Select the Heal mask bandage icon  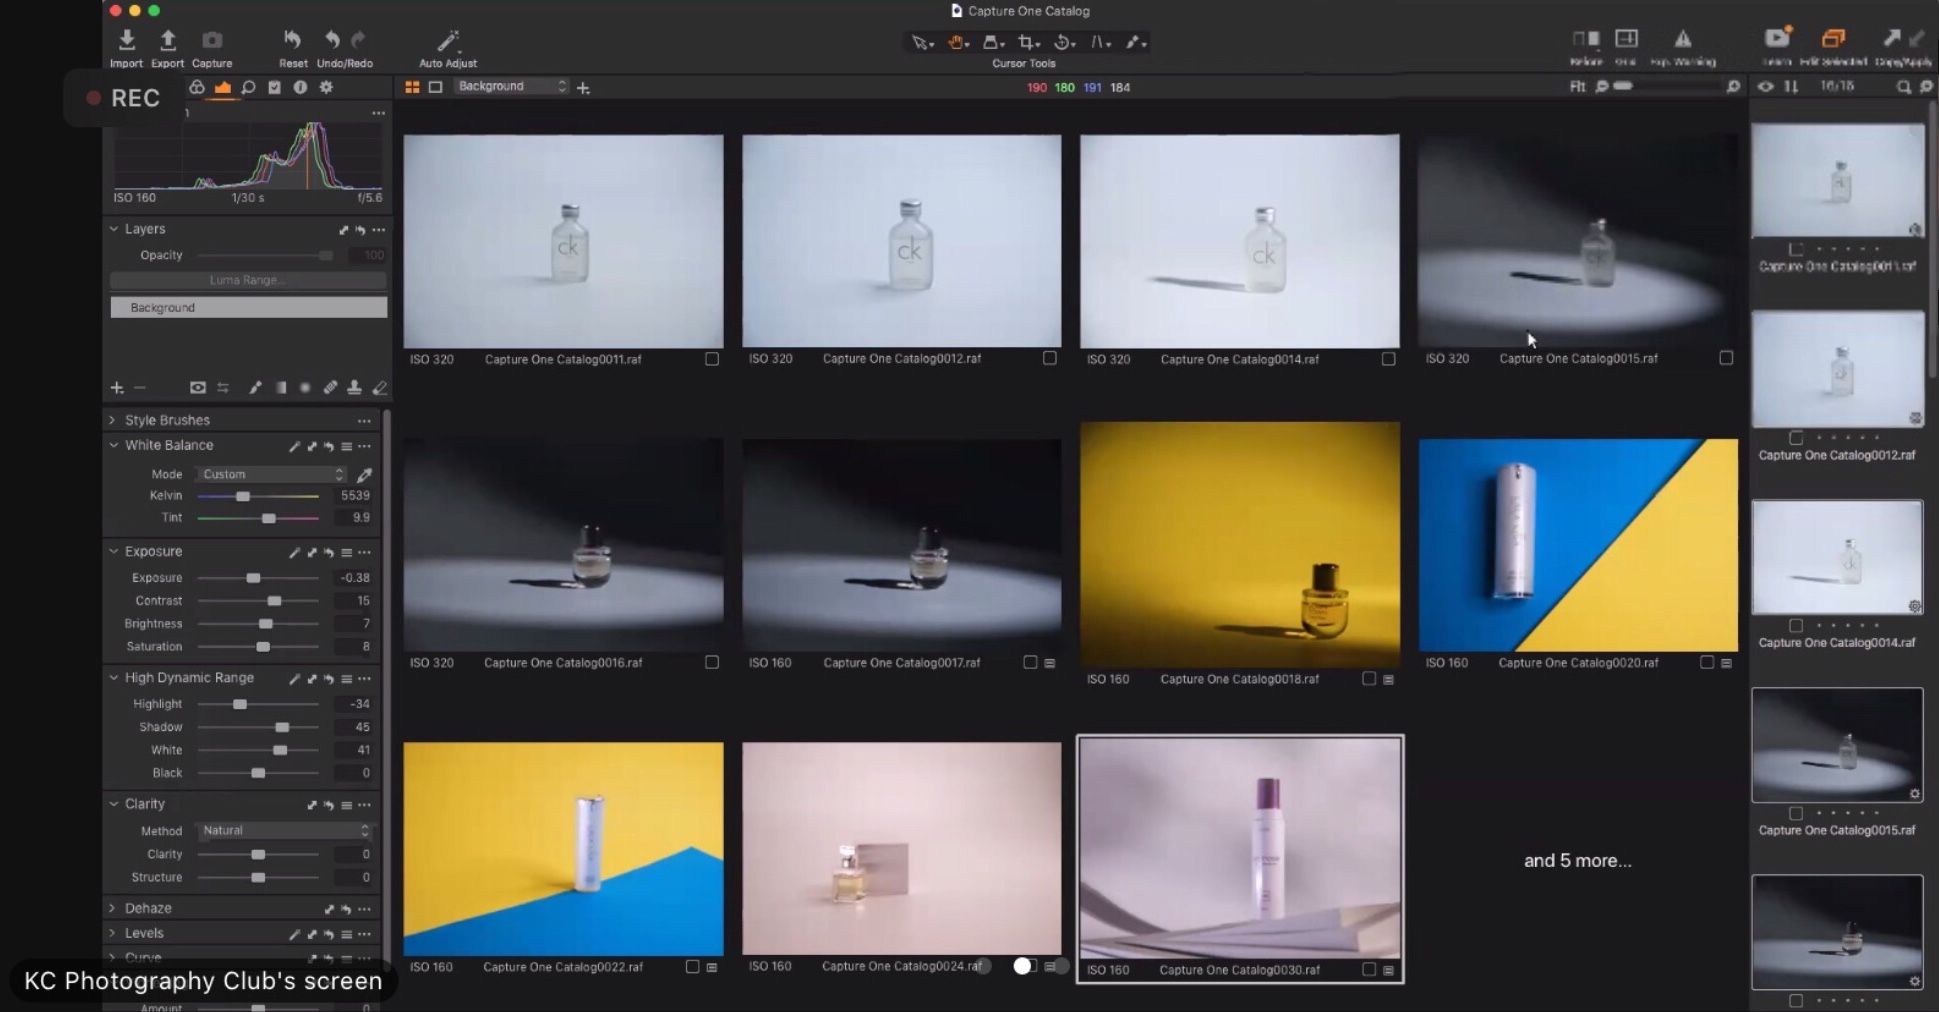330,388
